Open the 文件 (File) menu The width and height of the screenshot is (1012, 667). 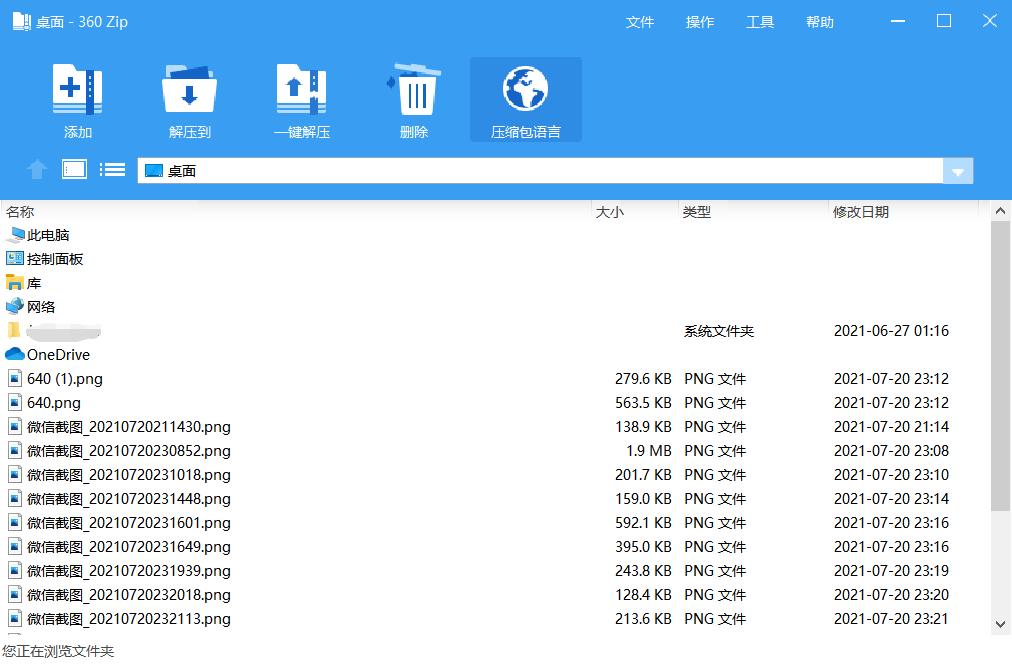pyautogui.click(x=640, y=21)
